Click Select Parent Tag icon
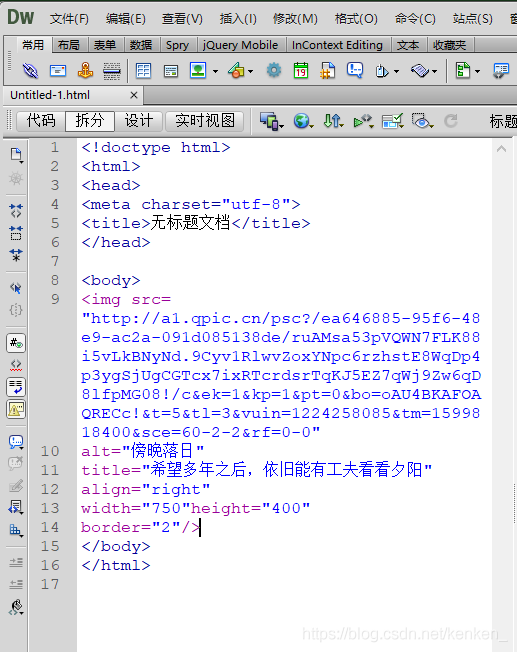Image resolution: width=517 pixels, height=652 pixels. tap(16, 288)
